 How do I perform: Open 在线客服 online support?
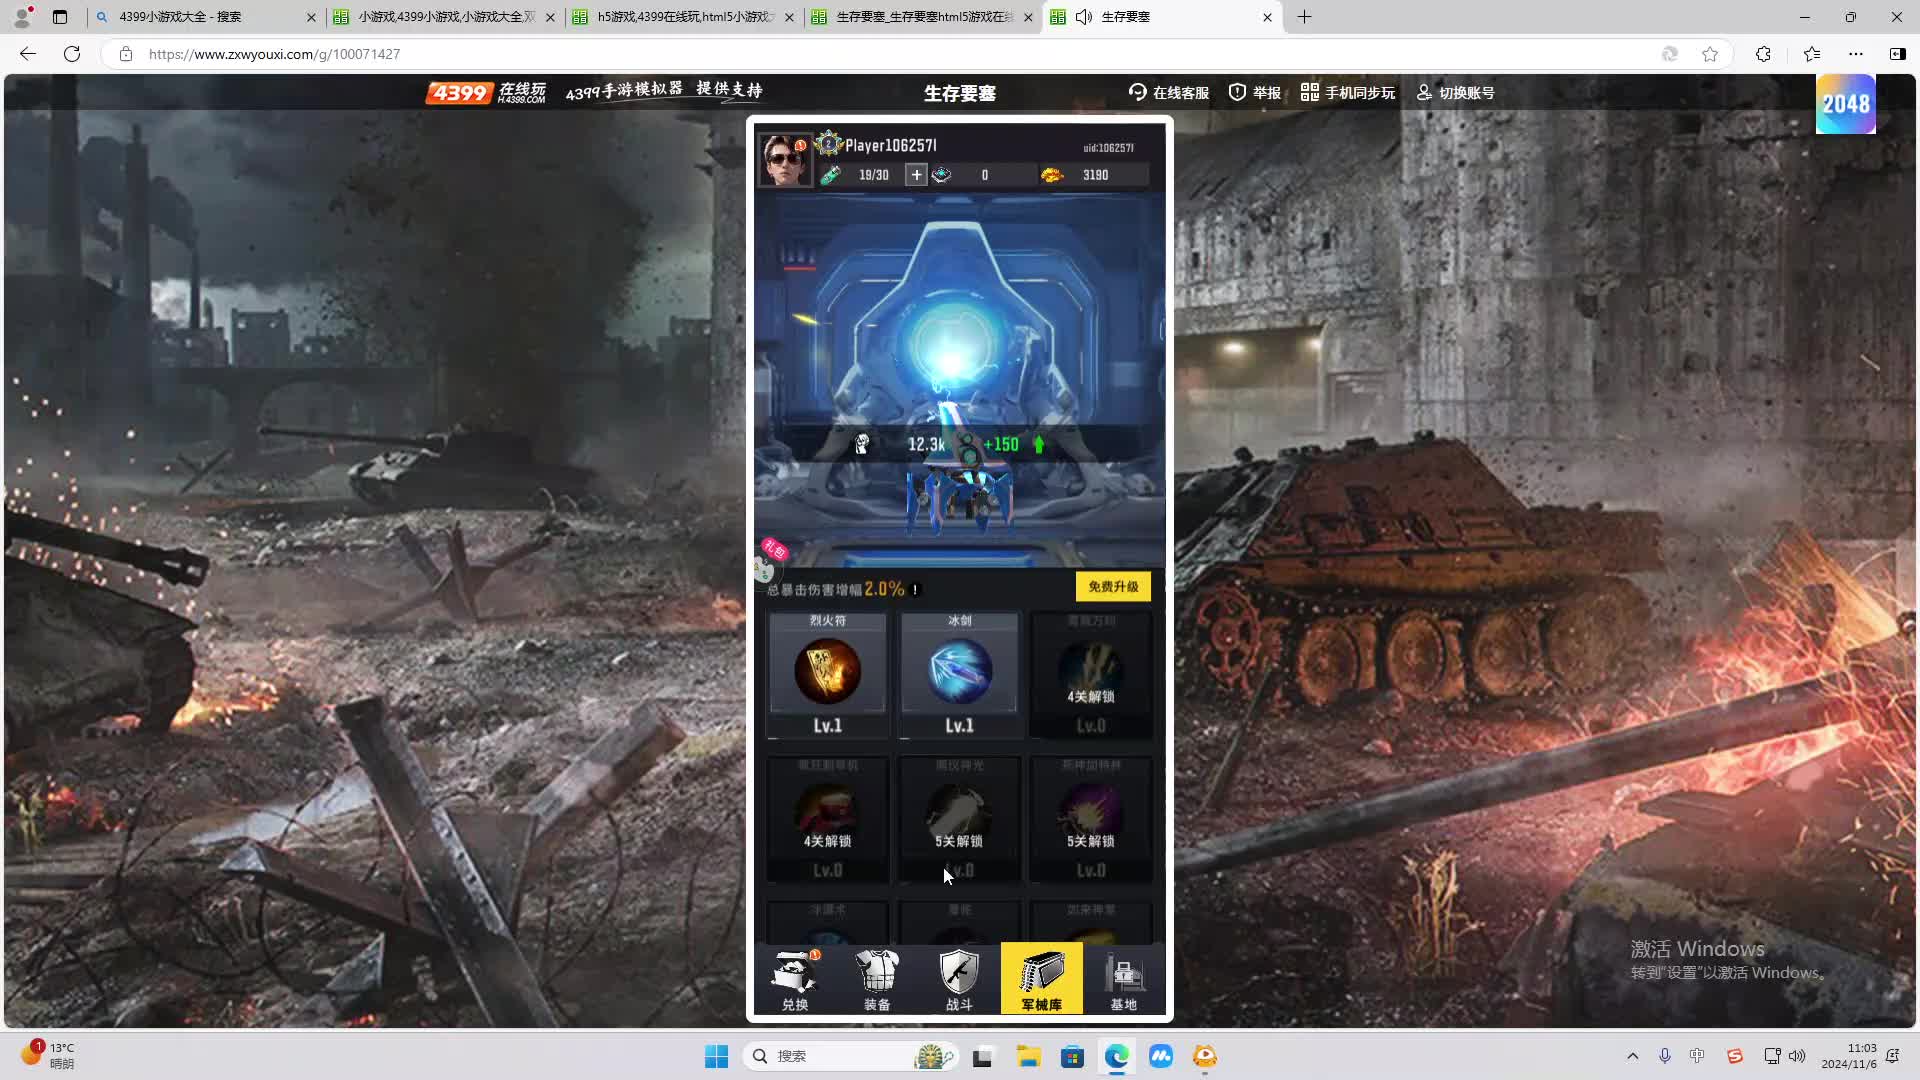(x=1168, y=93)
